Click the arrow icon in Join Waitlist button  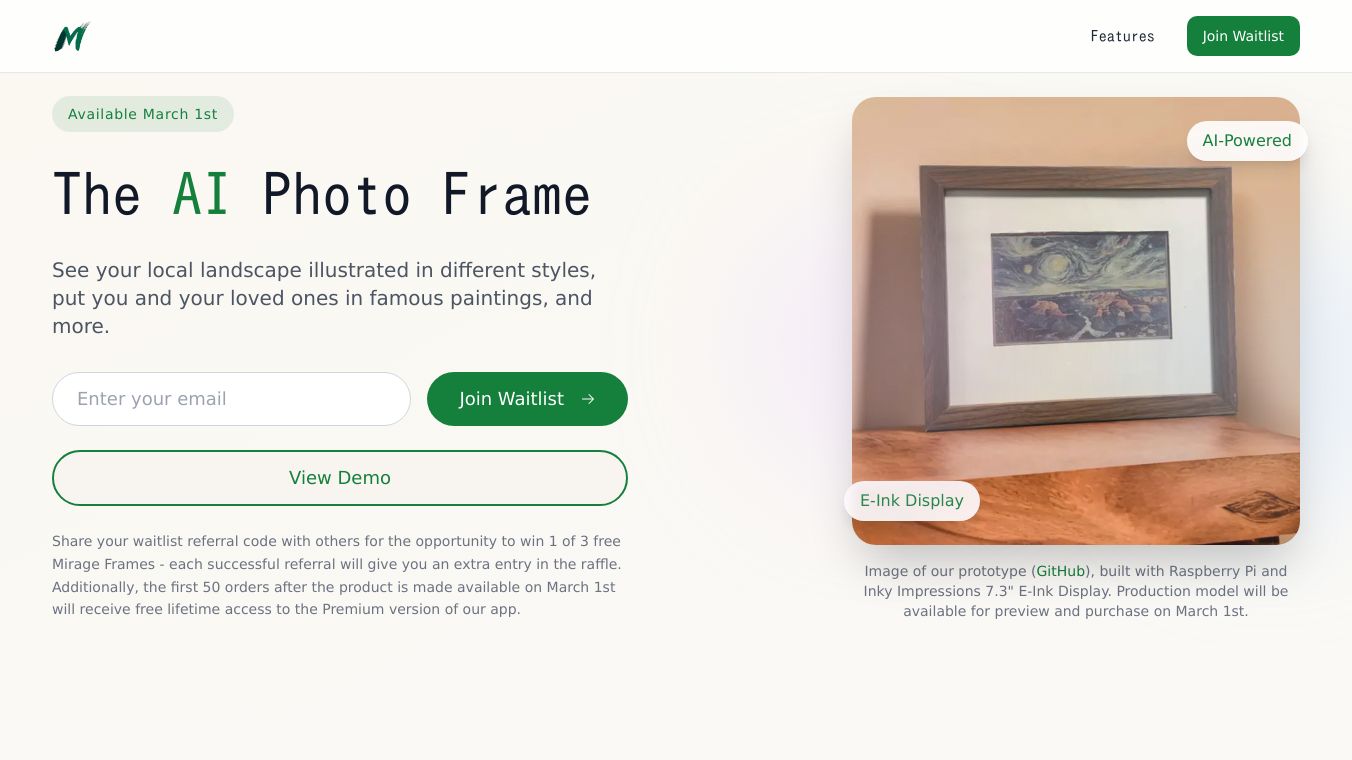[x=588, y=399]
